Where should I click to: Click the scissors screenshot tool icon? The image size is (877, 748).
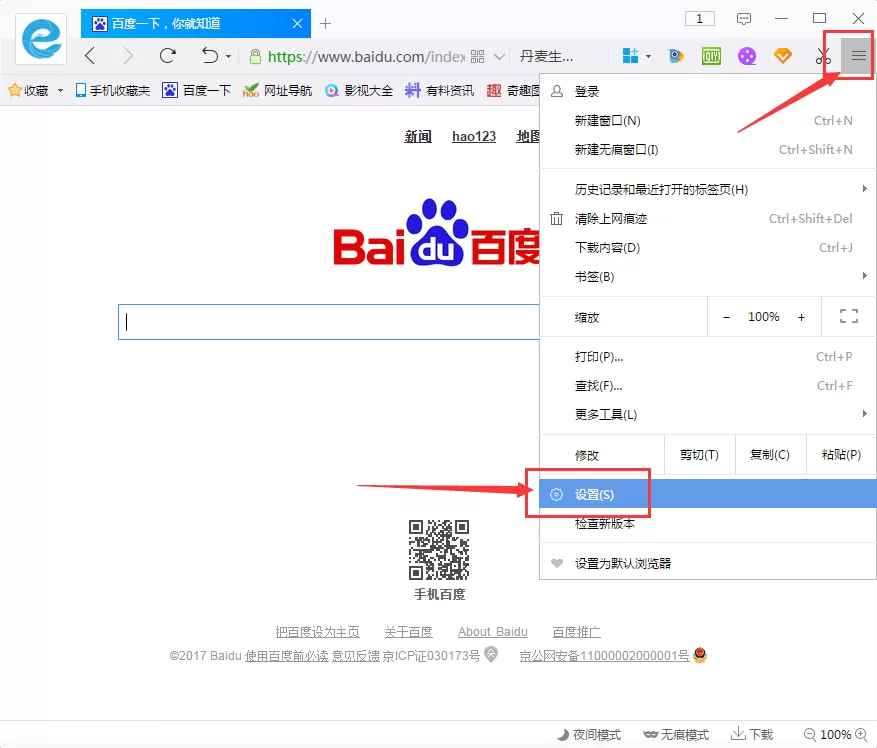coord(822,56)
